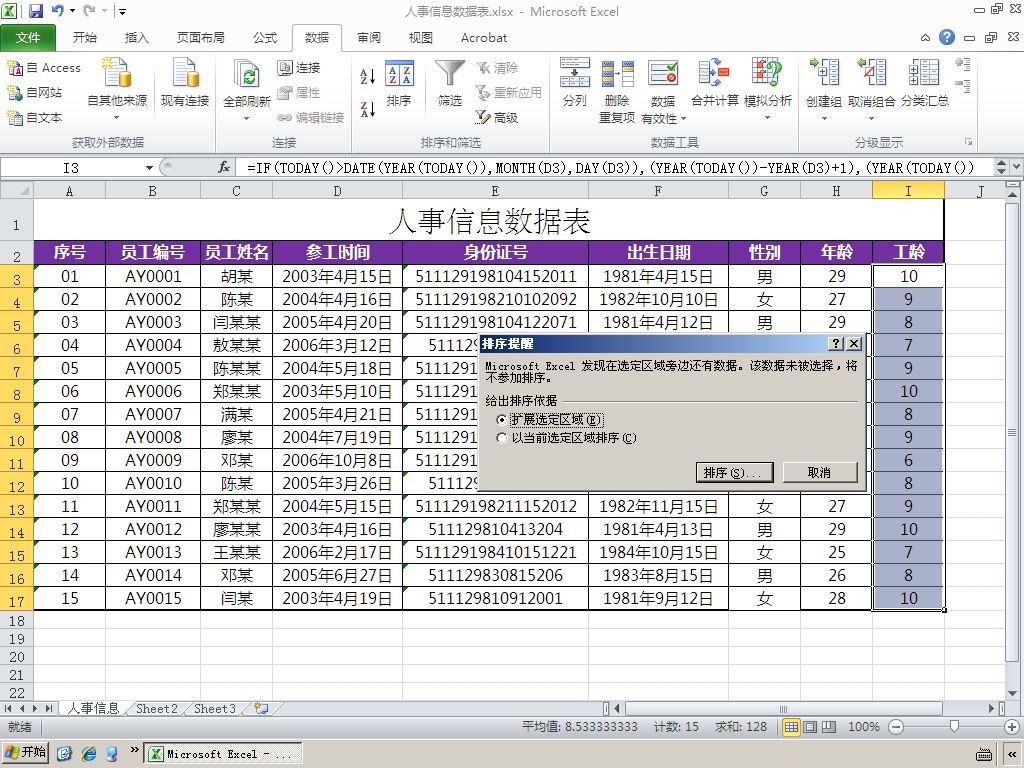Image resolution: width=1024 pixels, height=768 pixels.
Task: Open the 分级显示 dialog launcher
Action: (x=968, y=142)
